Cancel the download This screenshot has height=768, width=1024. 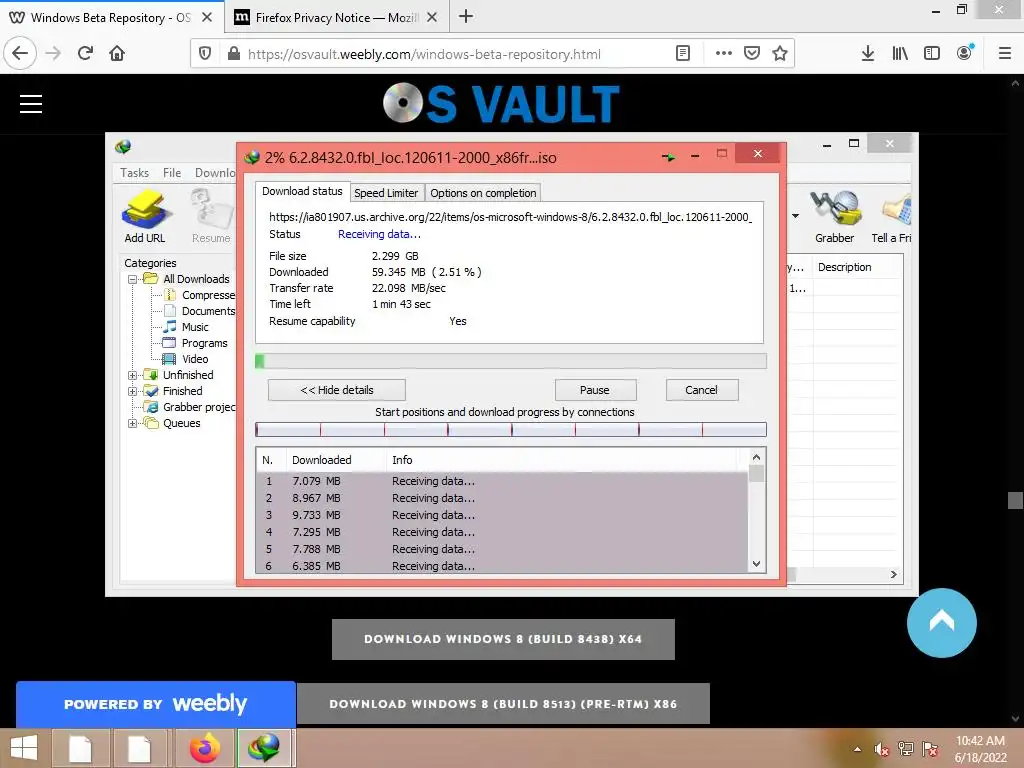[x=701, y=390]
